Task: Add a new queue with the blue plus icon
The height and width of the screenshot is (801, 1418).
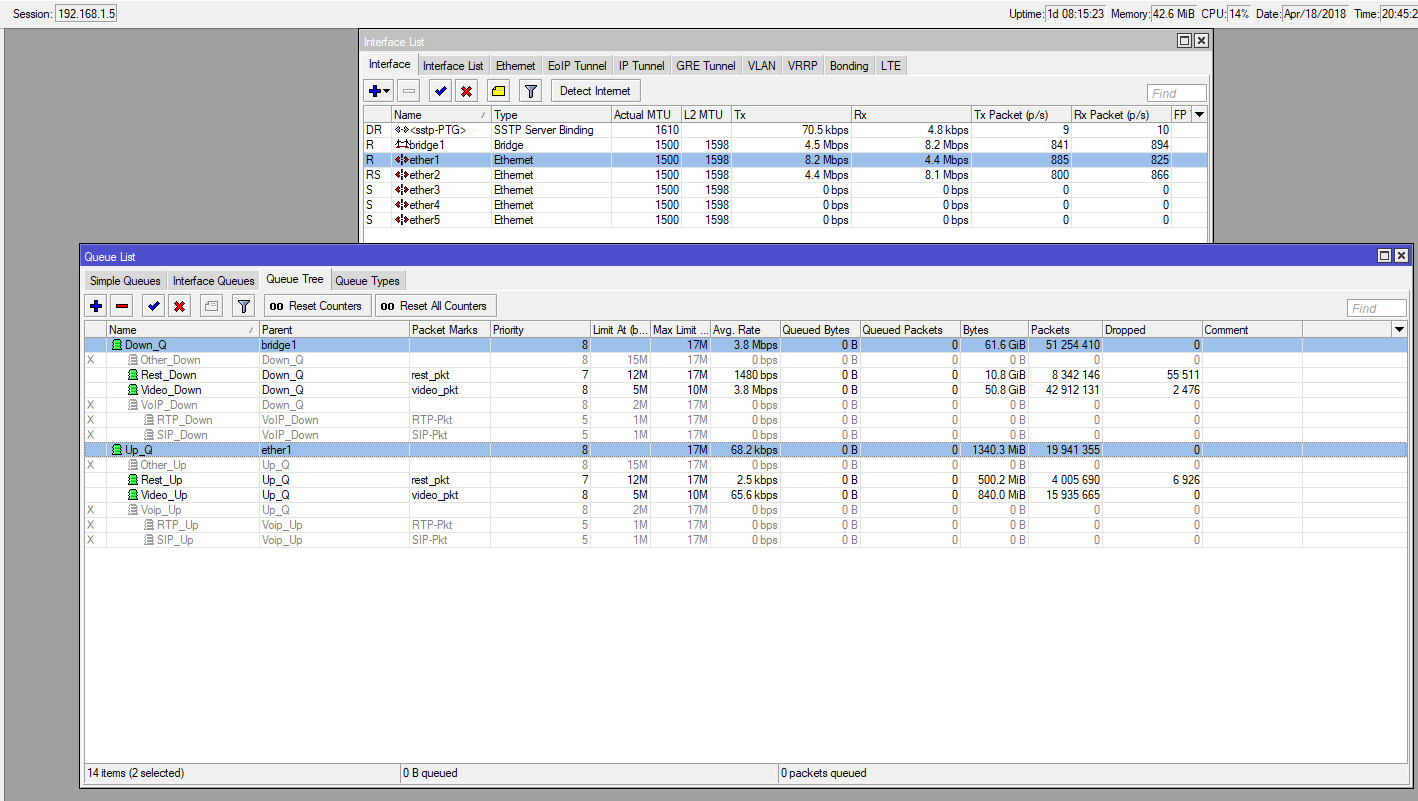Action: click(x=96, y=306)
